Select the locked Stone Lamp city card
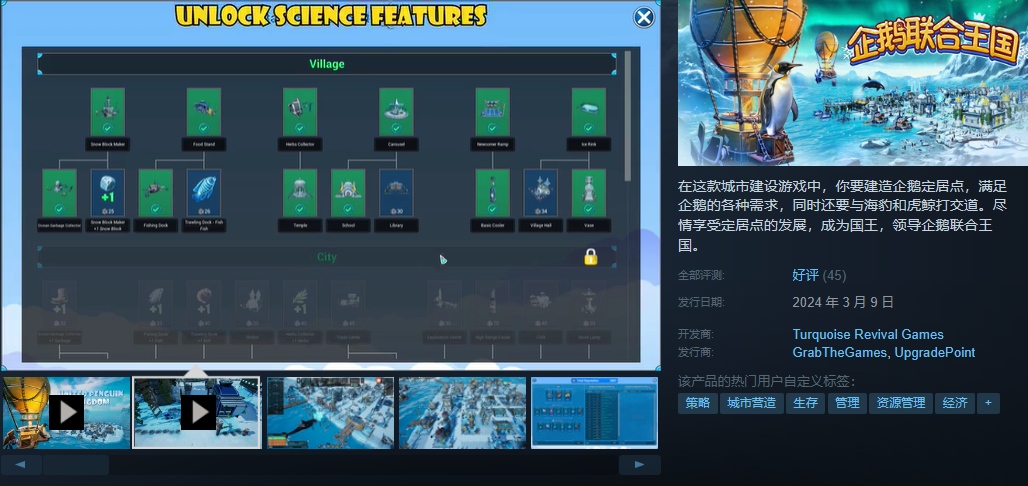The width and height of the screenshot is (1028, 486). [x=589, y=305]
